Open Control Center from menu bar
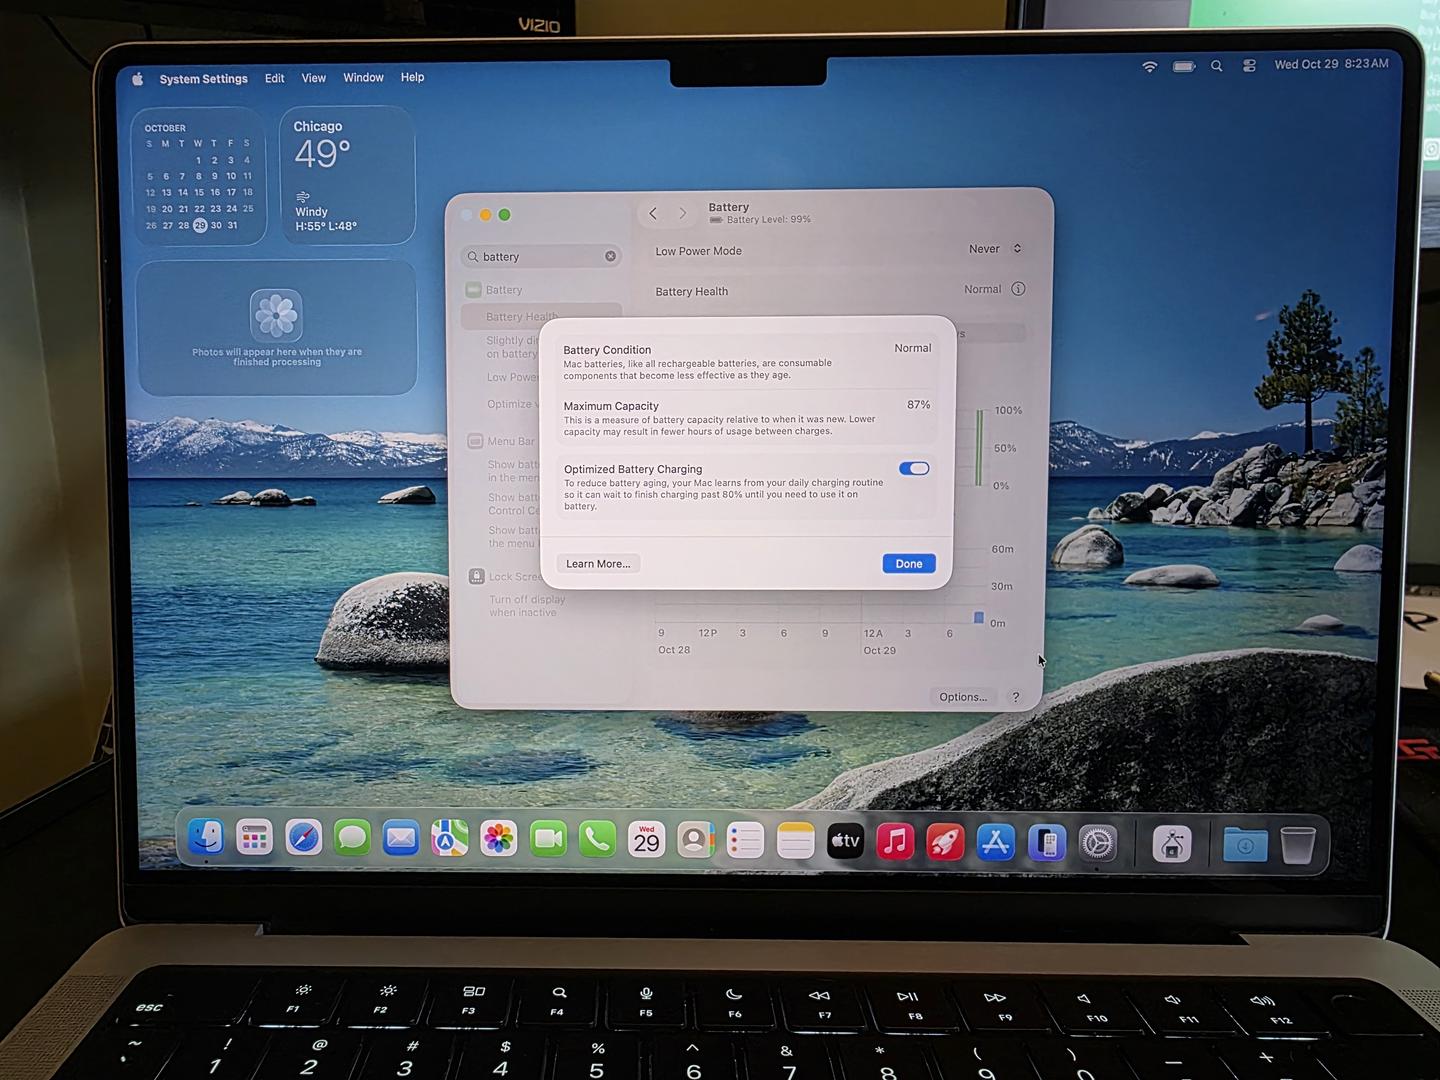Image resolution: width=1440 pixels, height=1080 pixels. click(x=1249, y=66)
